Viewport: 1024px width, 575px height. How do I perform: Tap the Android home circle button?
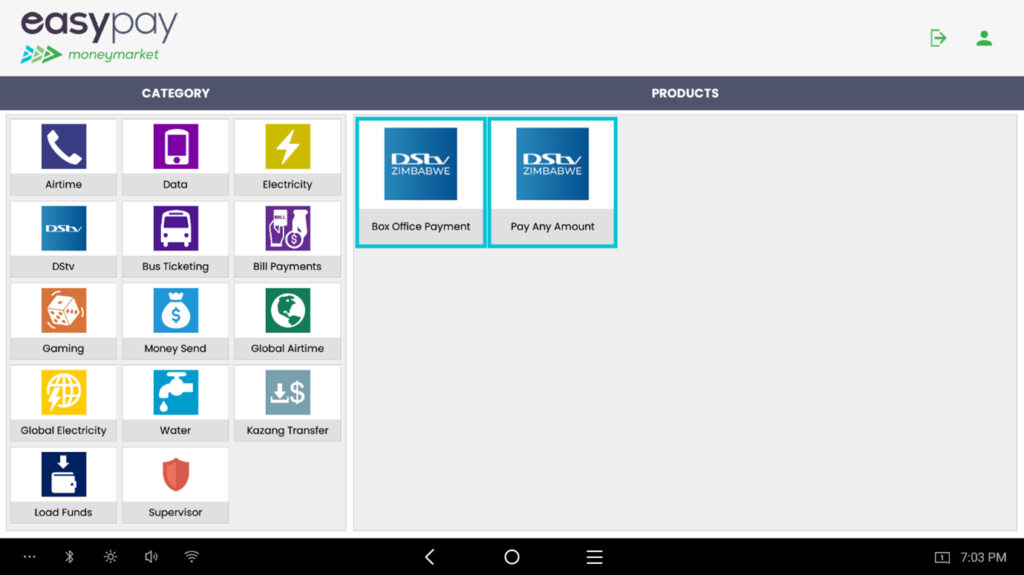[x=512, y=557]
